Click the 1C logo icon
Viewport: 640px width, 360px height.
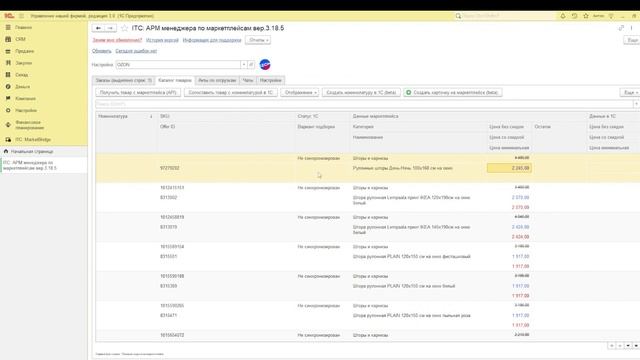9,16
